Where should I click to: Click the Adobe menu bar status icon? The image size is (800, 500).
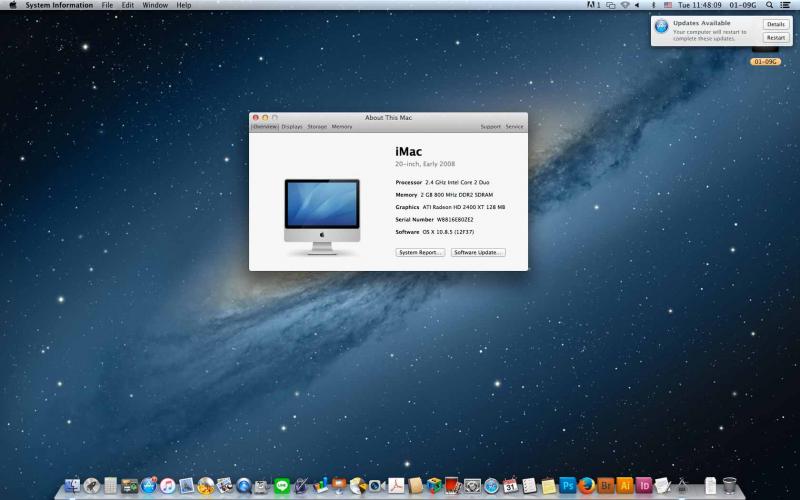point(593,5)
